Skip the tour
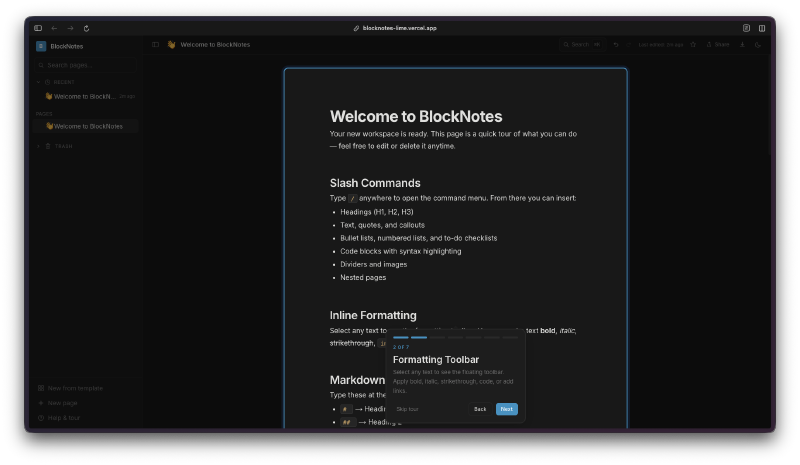The image size is (800, 465). point(407,409)
